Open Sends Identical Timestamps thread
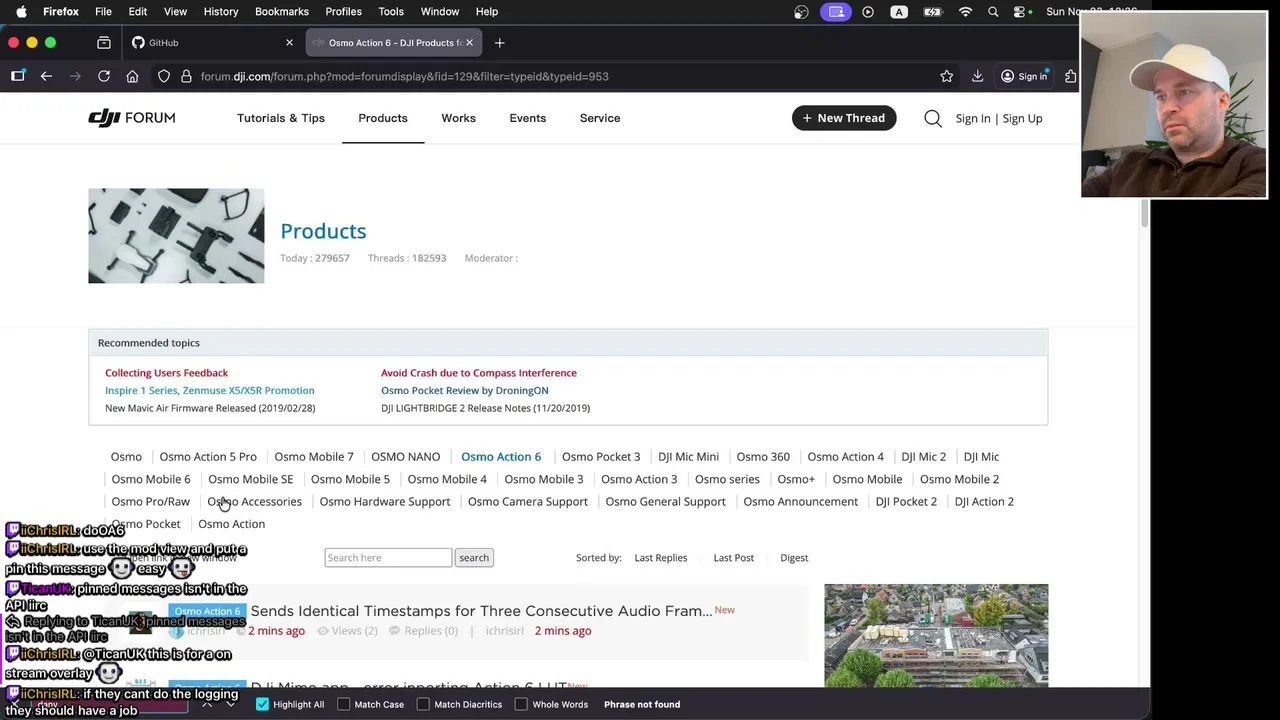Image resolution: width=1280 pixels, height=720 pixels. click(481, 611)
